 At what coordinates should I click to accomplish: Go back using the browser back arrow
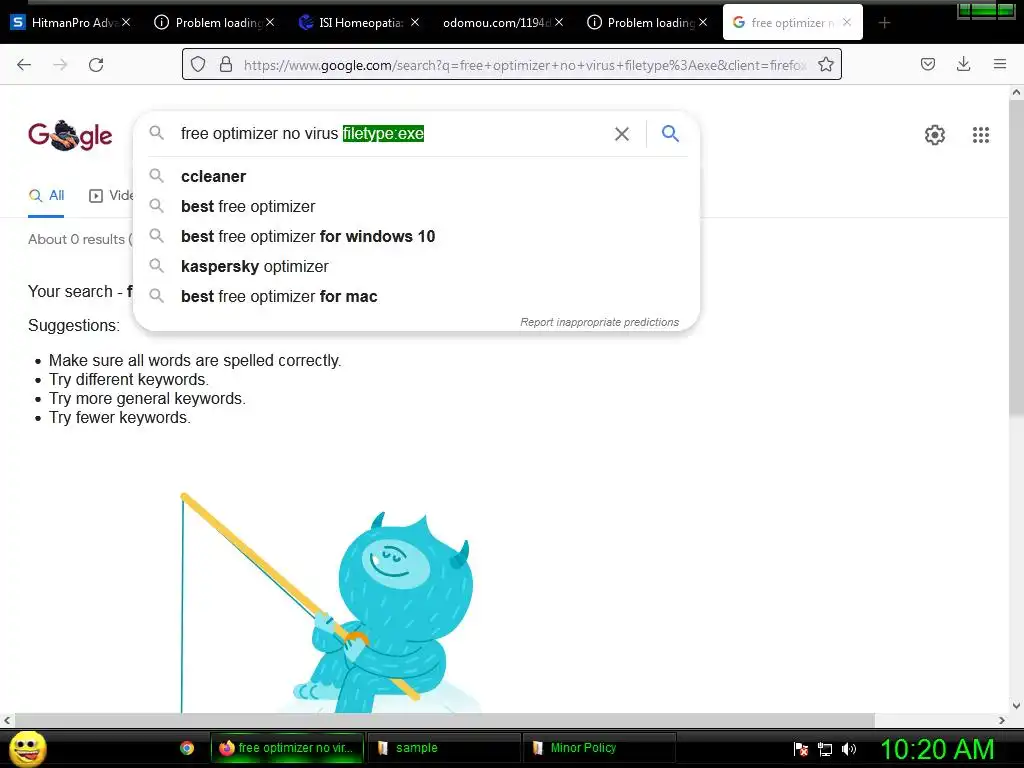coord(24,65)
